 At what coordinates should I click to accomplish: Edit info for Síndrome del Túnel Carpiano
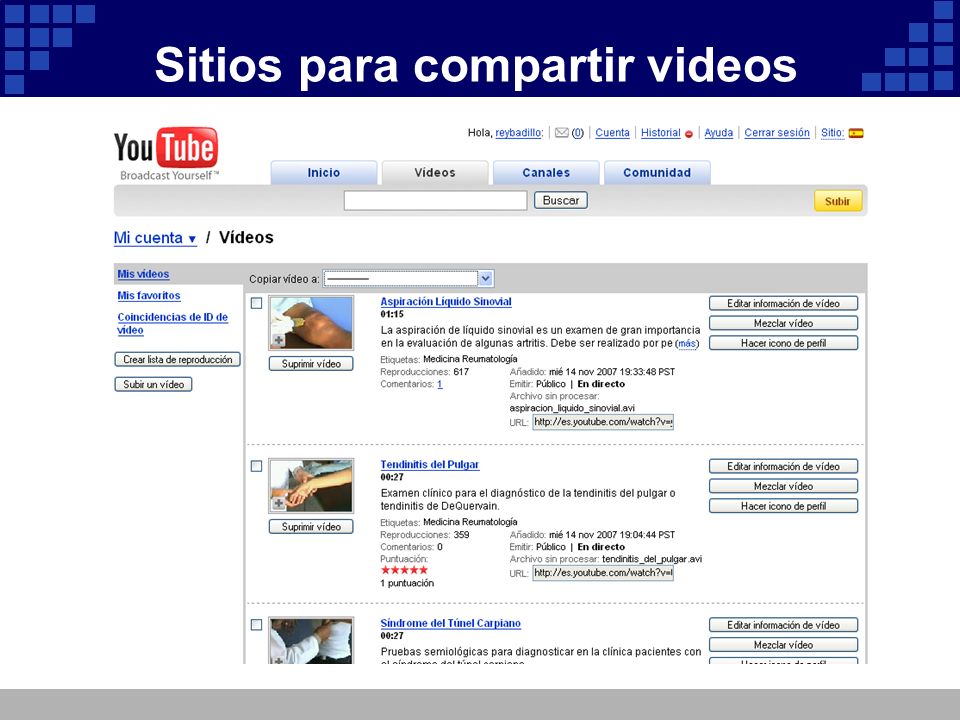(783, 624)
